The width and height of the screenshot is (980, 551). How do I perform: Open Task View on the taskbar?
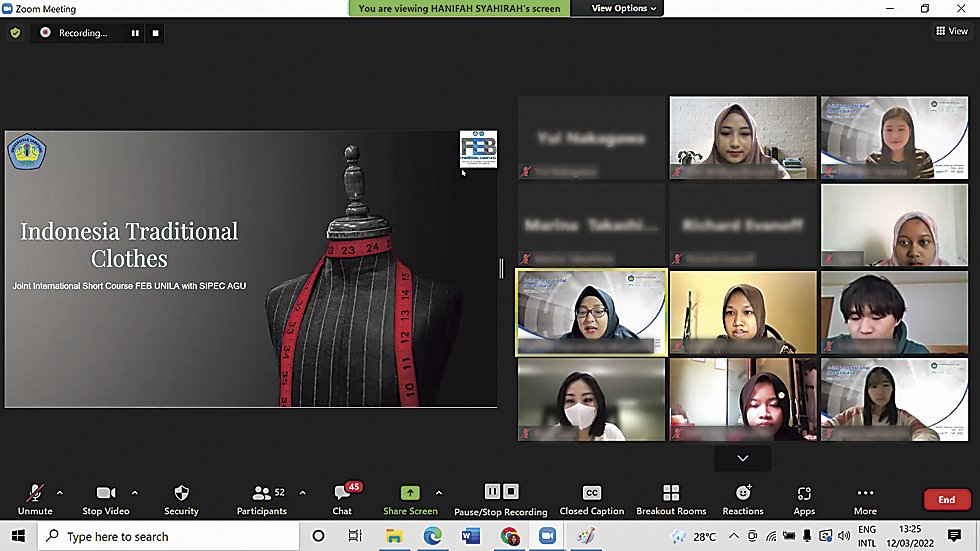coord(355,536)
